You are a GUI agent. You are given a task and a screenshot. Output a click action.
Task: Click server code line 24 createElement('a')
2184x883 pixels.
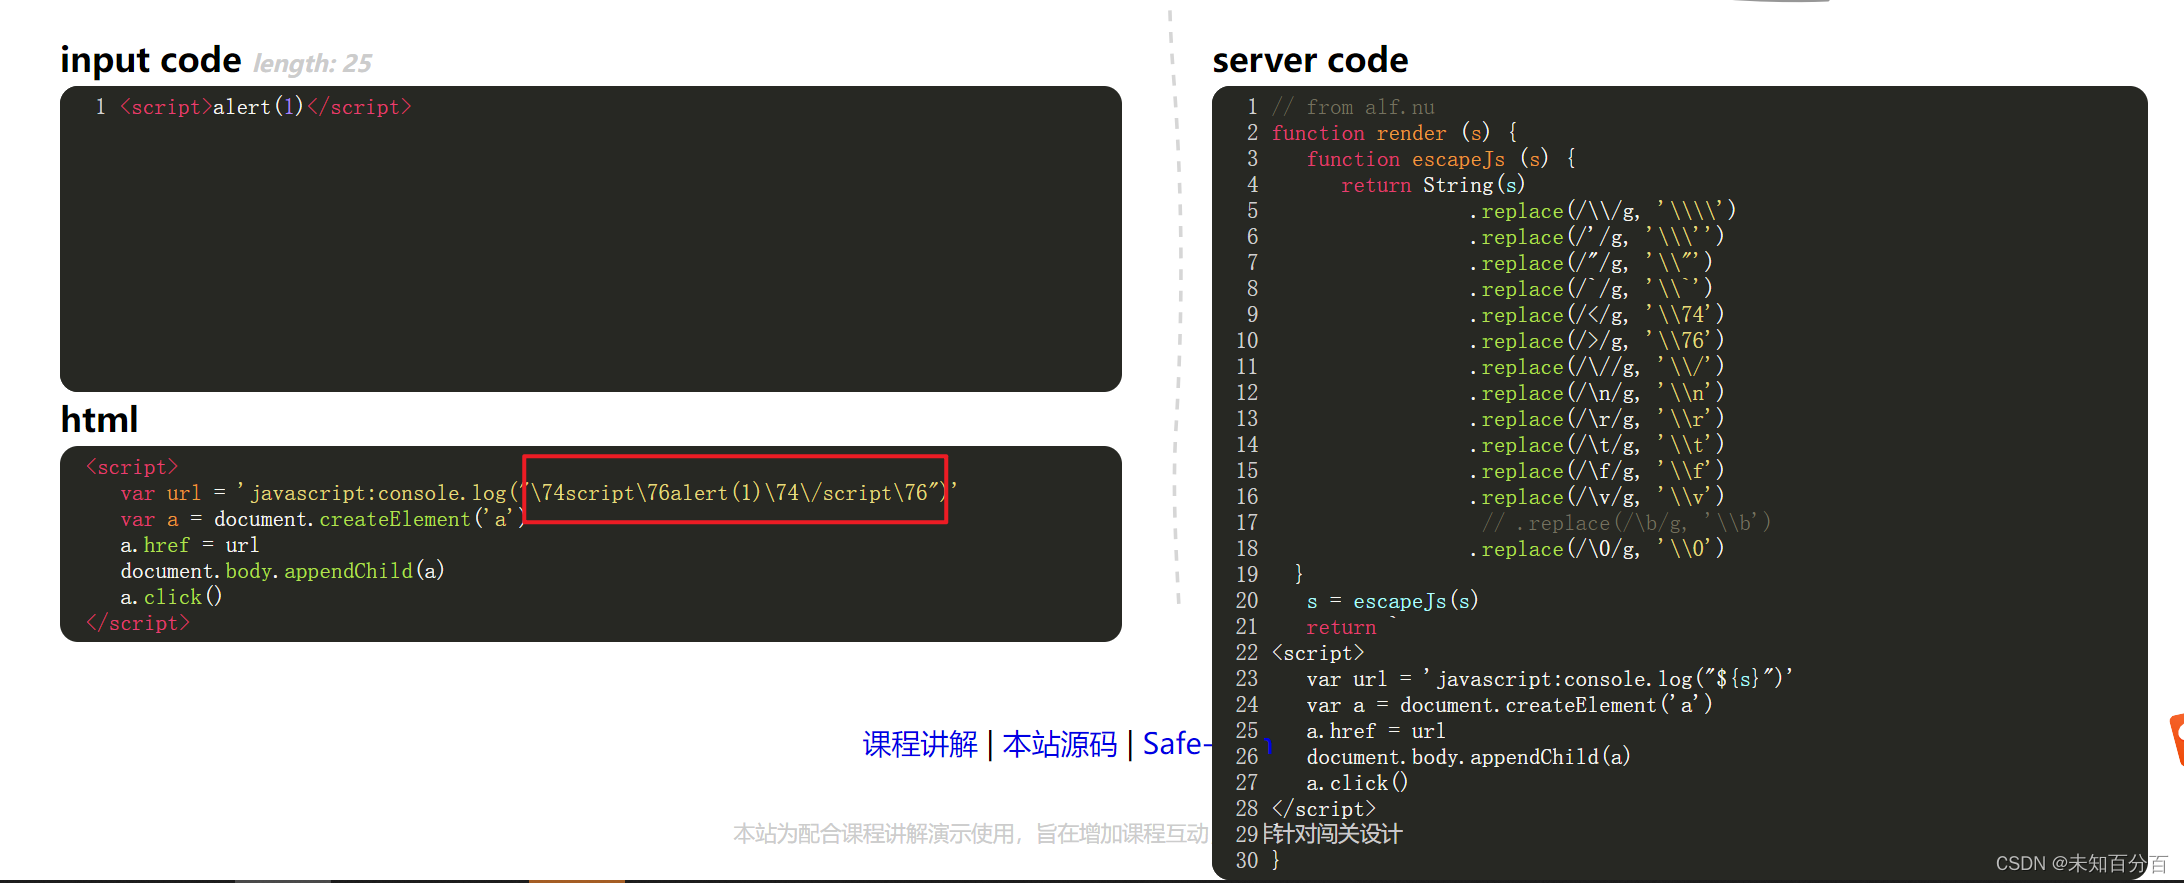pos(1509,705)
